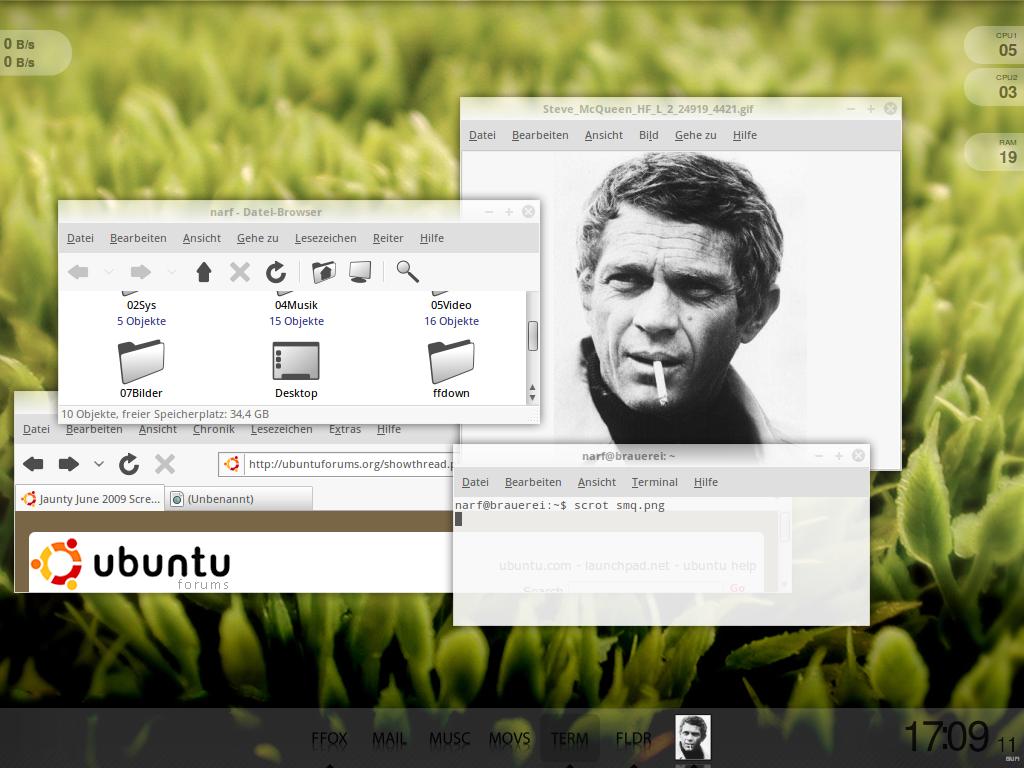Open Reiter menu in file browser
1024x768 pixels.
(x=388, y=238)
